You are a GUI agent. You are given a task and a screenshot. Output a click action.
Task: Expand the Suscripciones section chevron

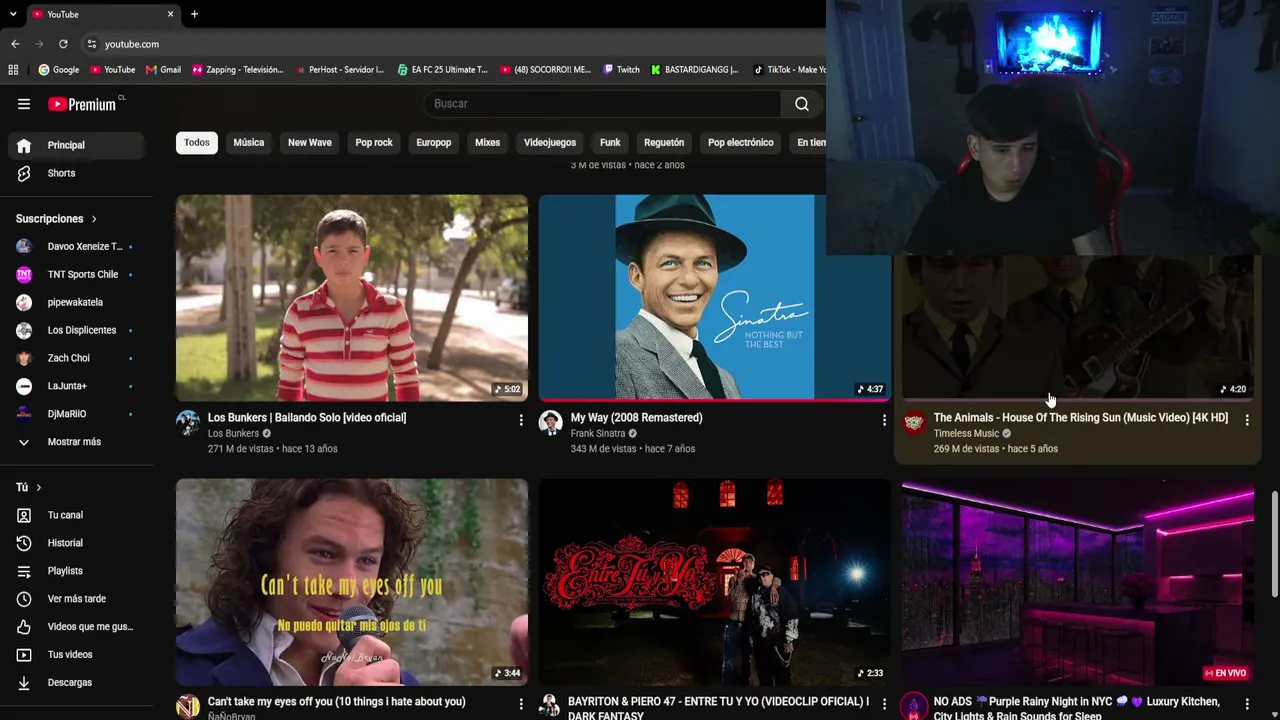[x=94, y=219]
